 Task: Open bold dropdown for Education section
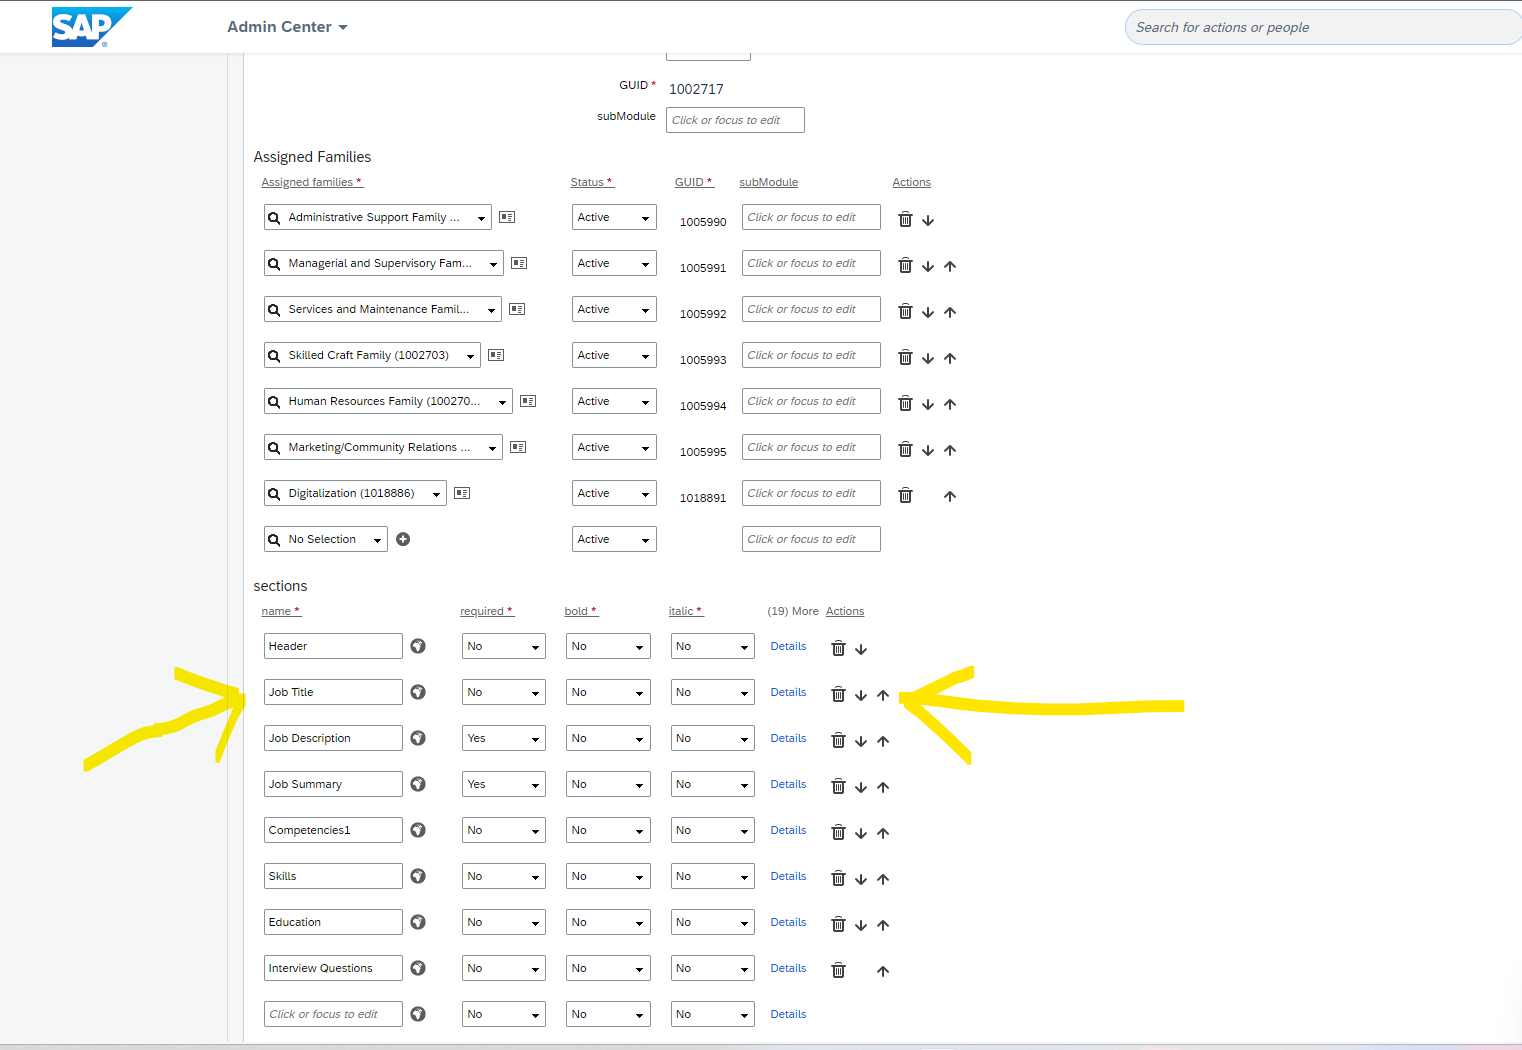[608, 922]
